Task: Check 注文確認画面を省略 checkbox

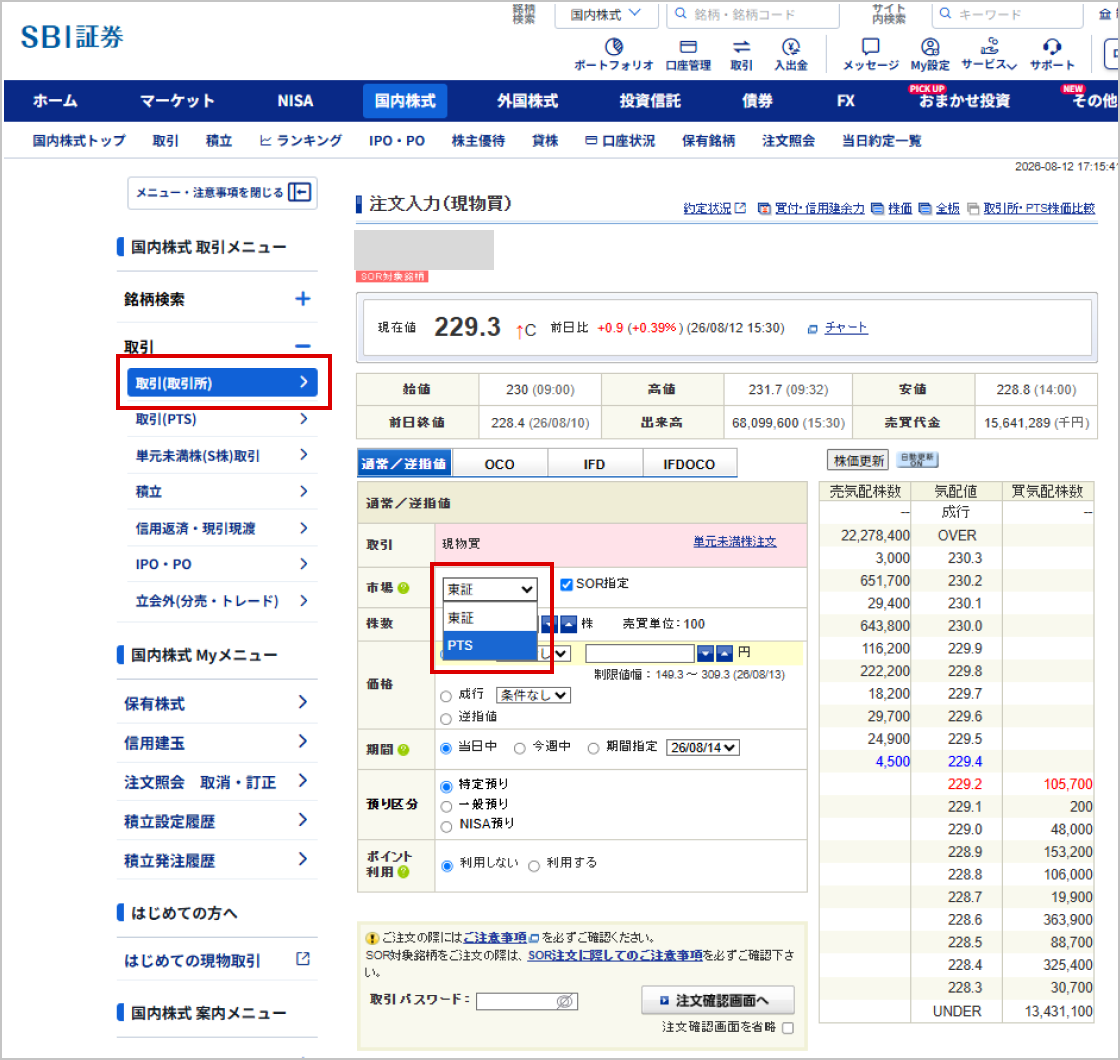Action: click(x=788, y=1028)
